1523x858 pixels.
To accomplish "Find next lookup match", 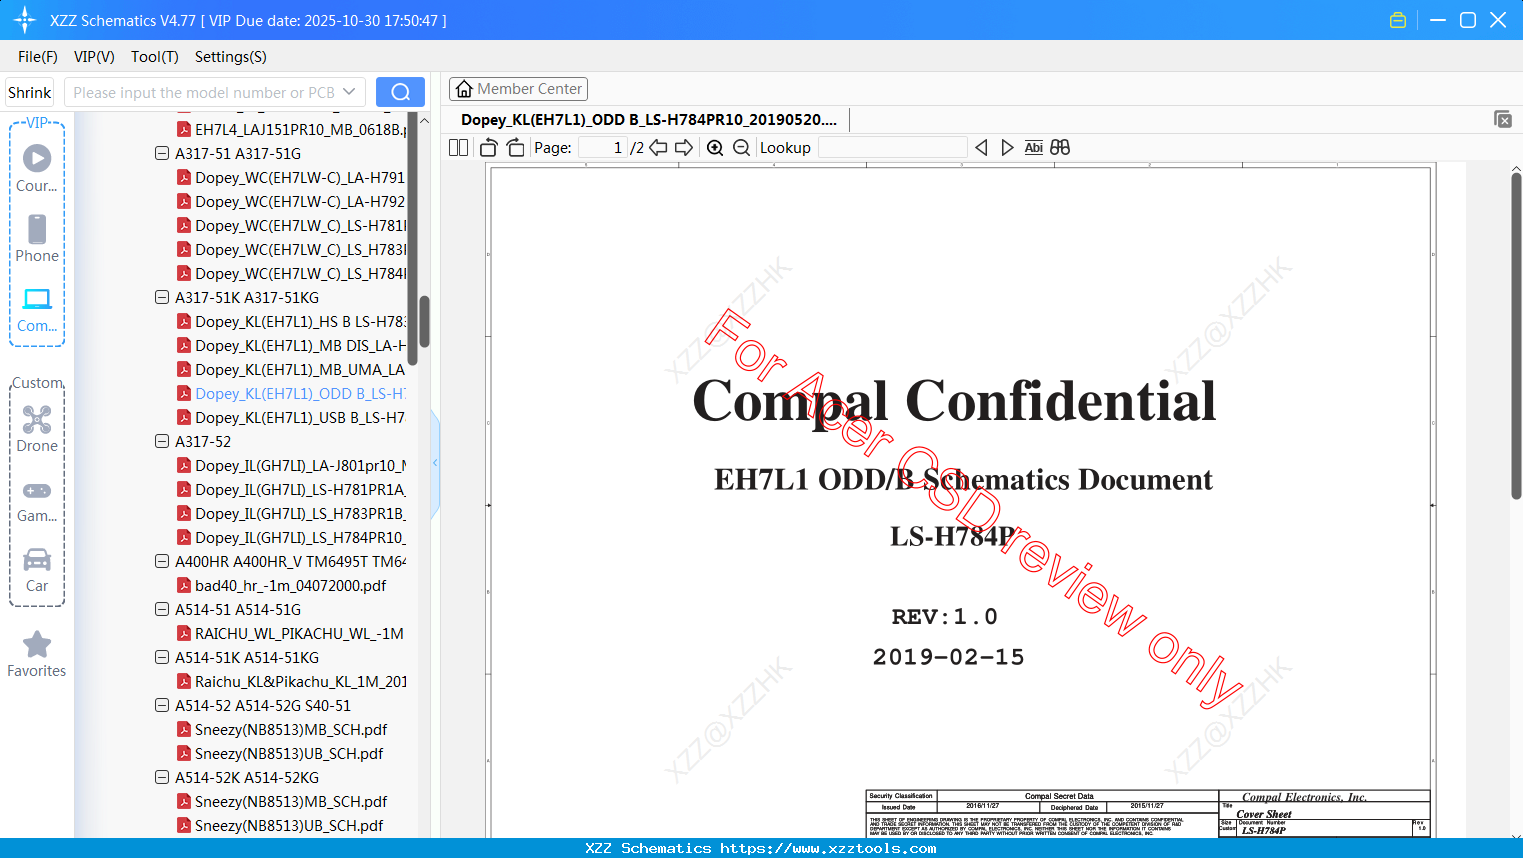I will [x=1007, y=148].
